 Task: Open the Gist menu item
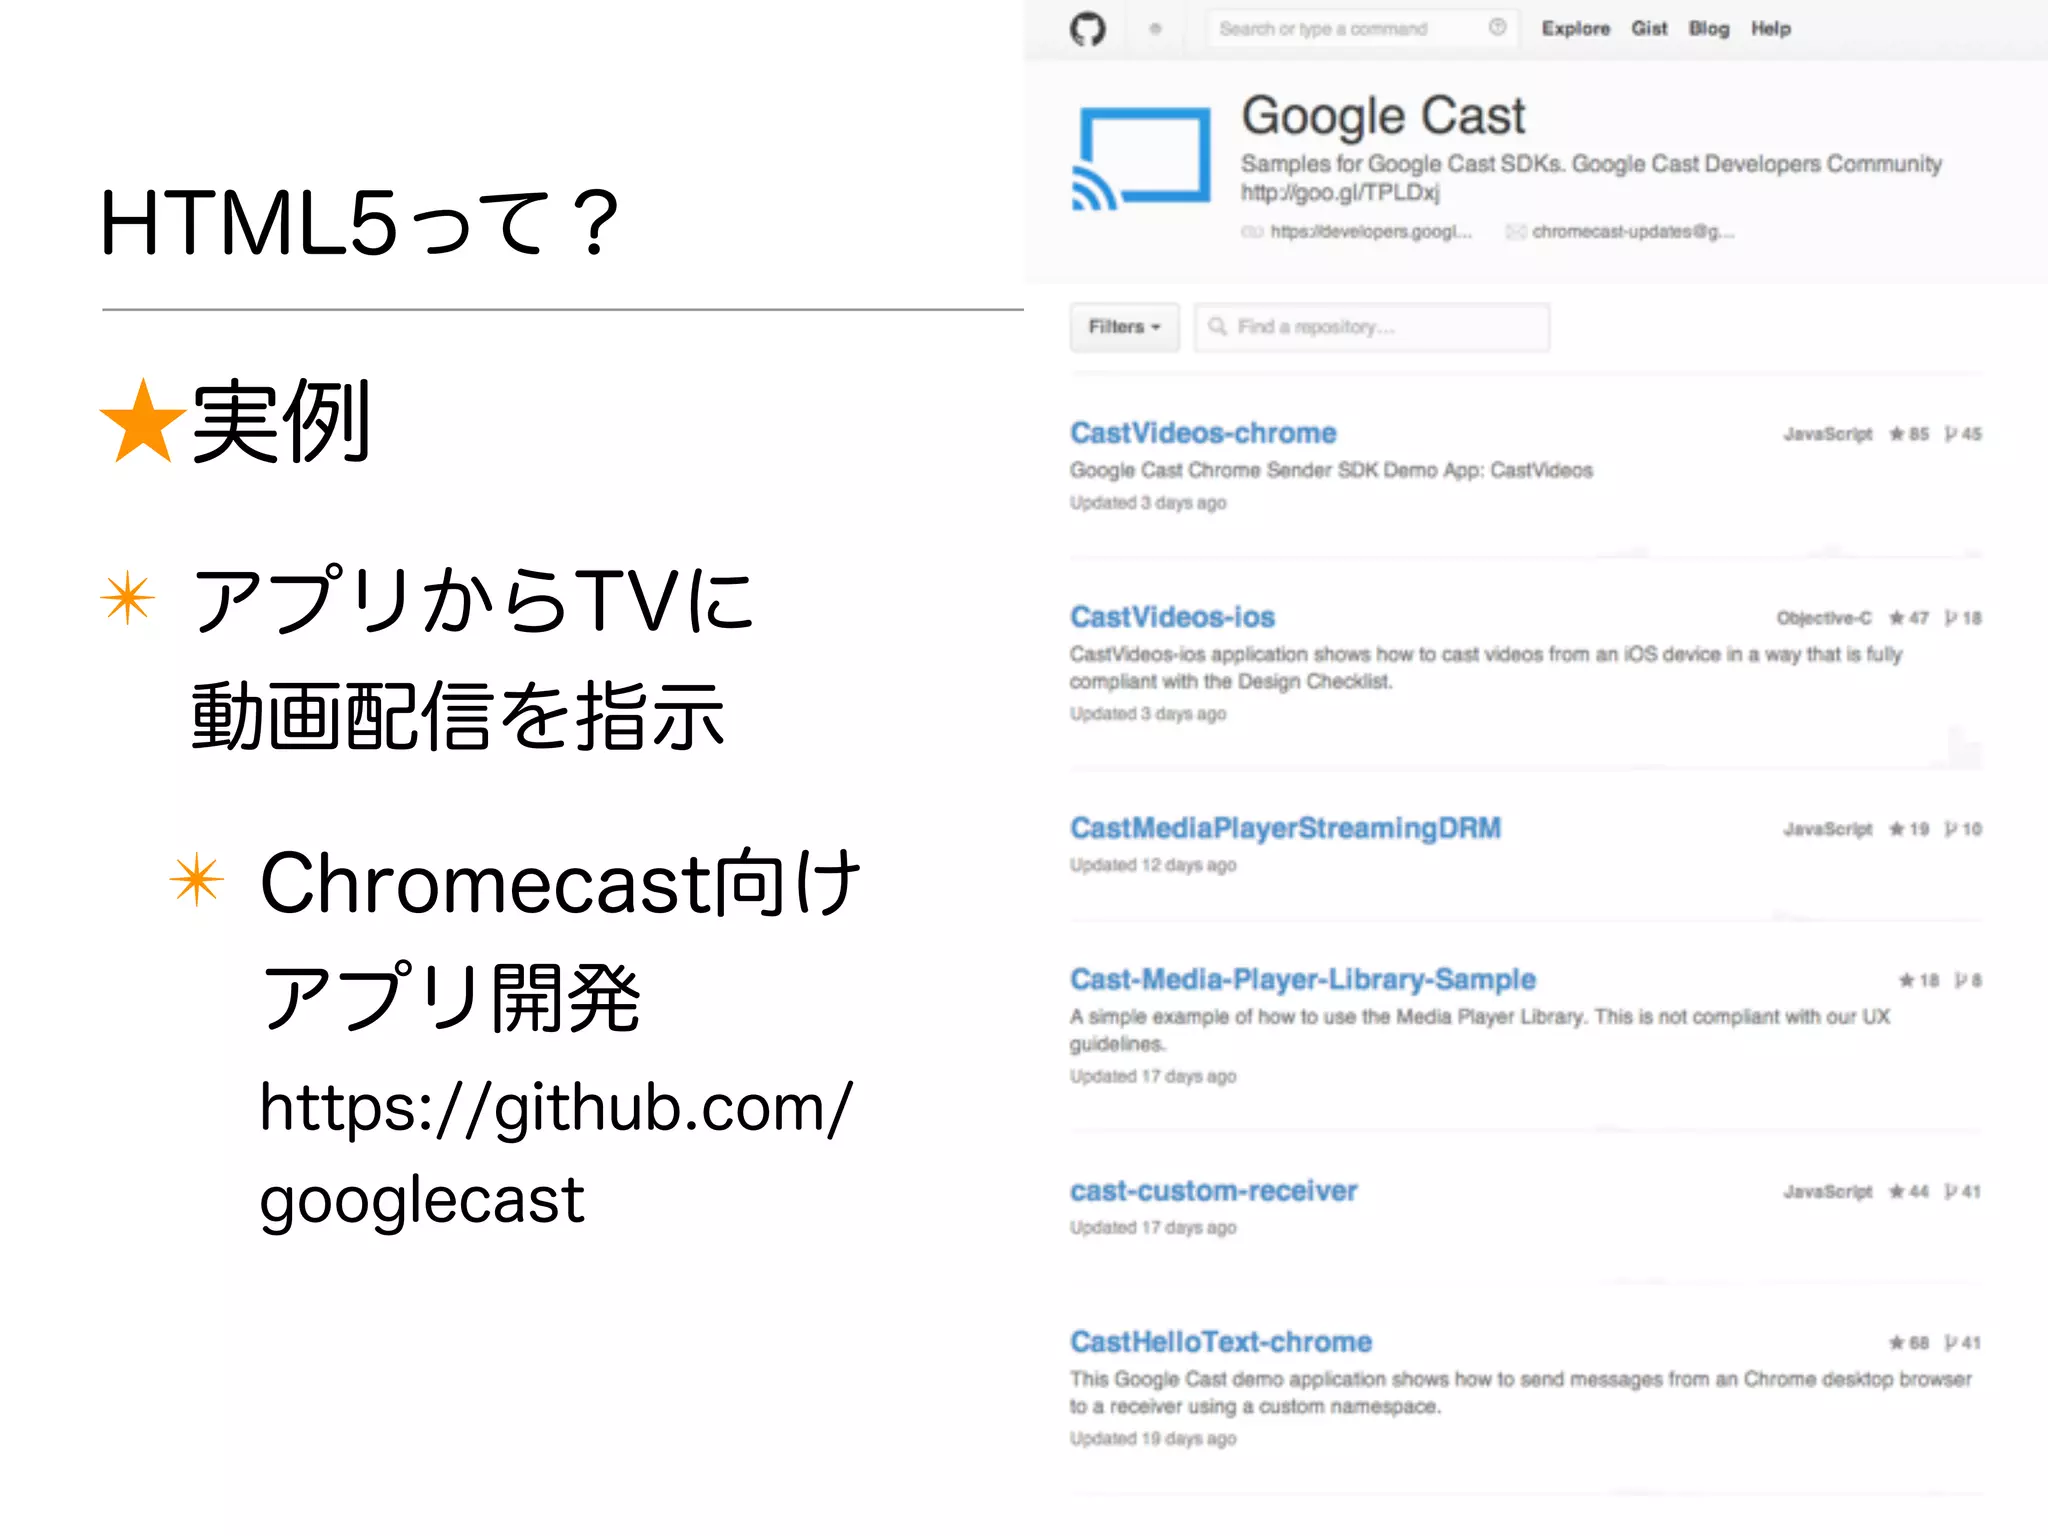pos(1649,29)
